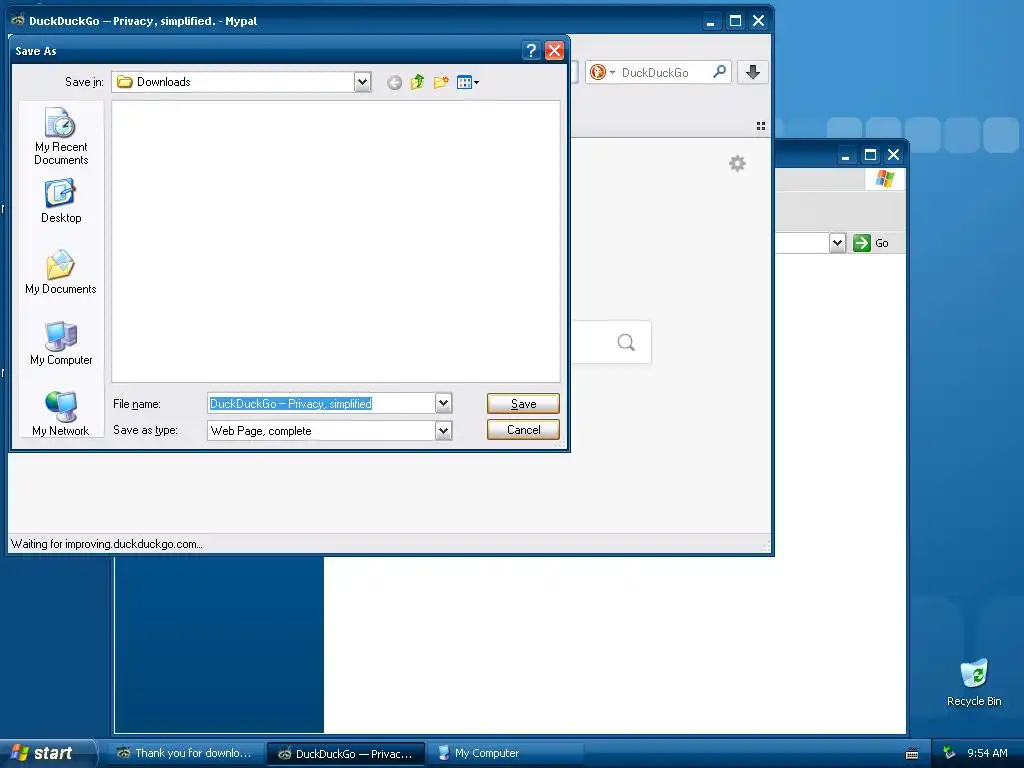Screen dimensions: 1024x768
Task: Minimize the My Computer window
Action: pyautogui.click(x=846, y=155)
